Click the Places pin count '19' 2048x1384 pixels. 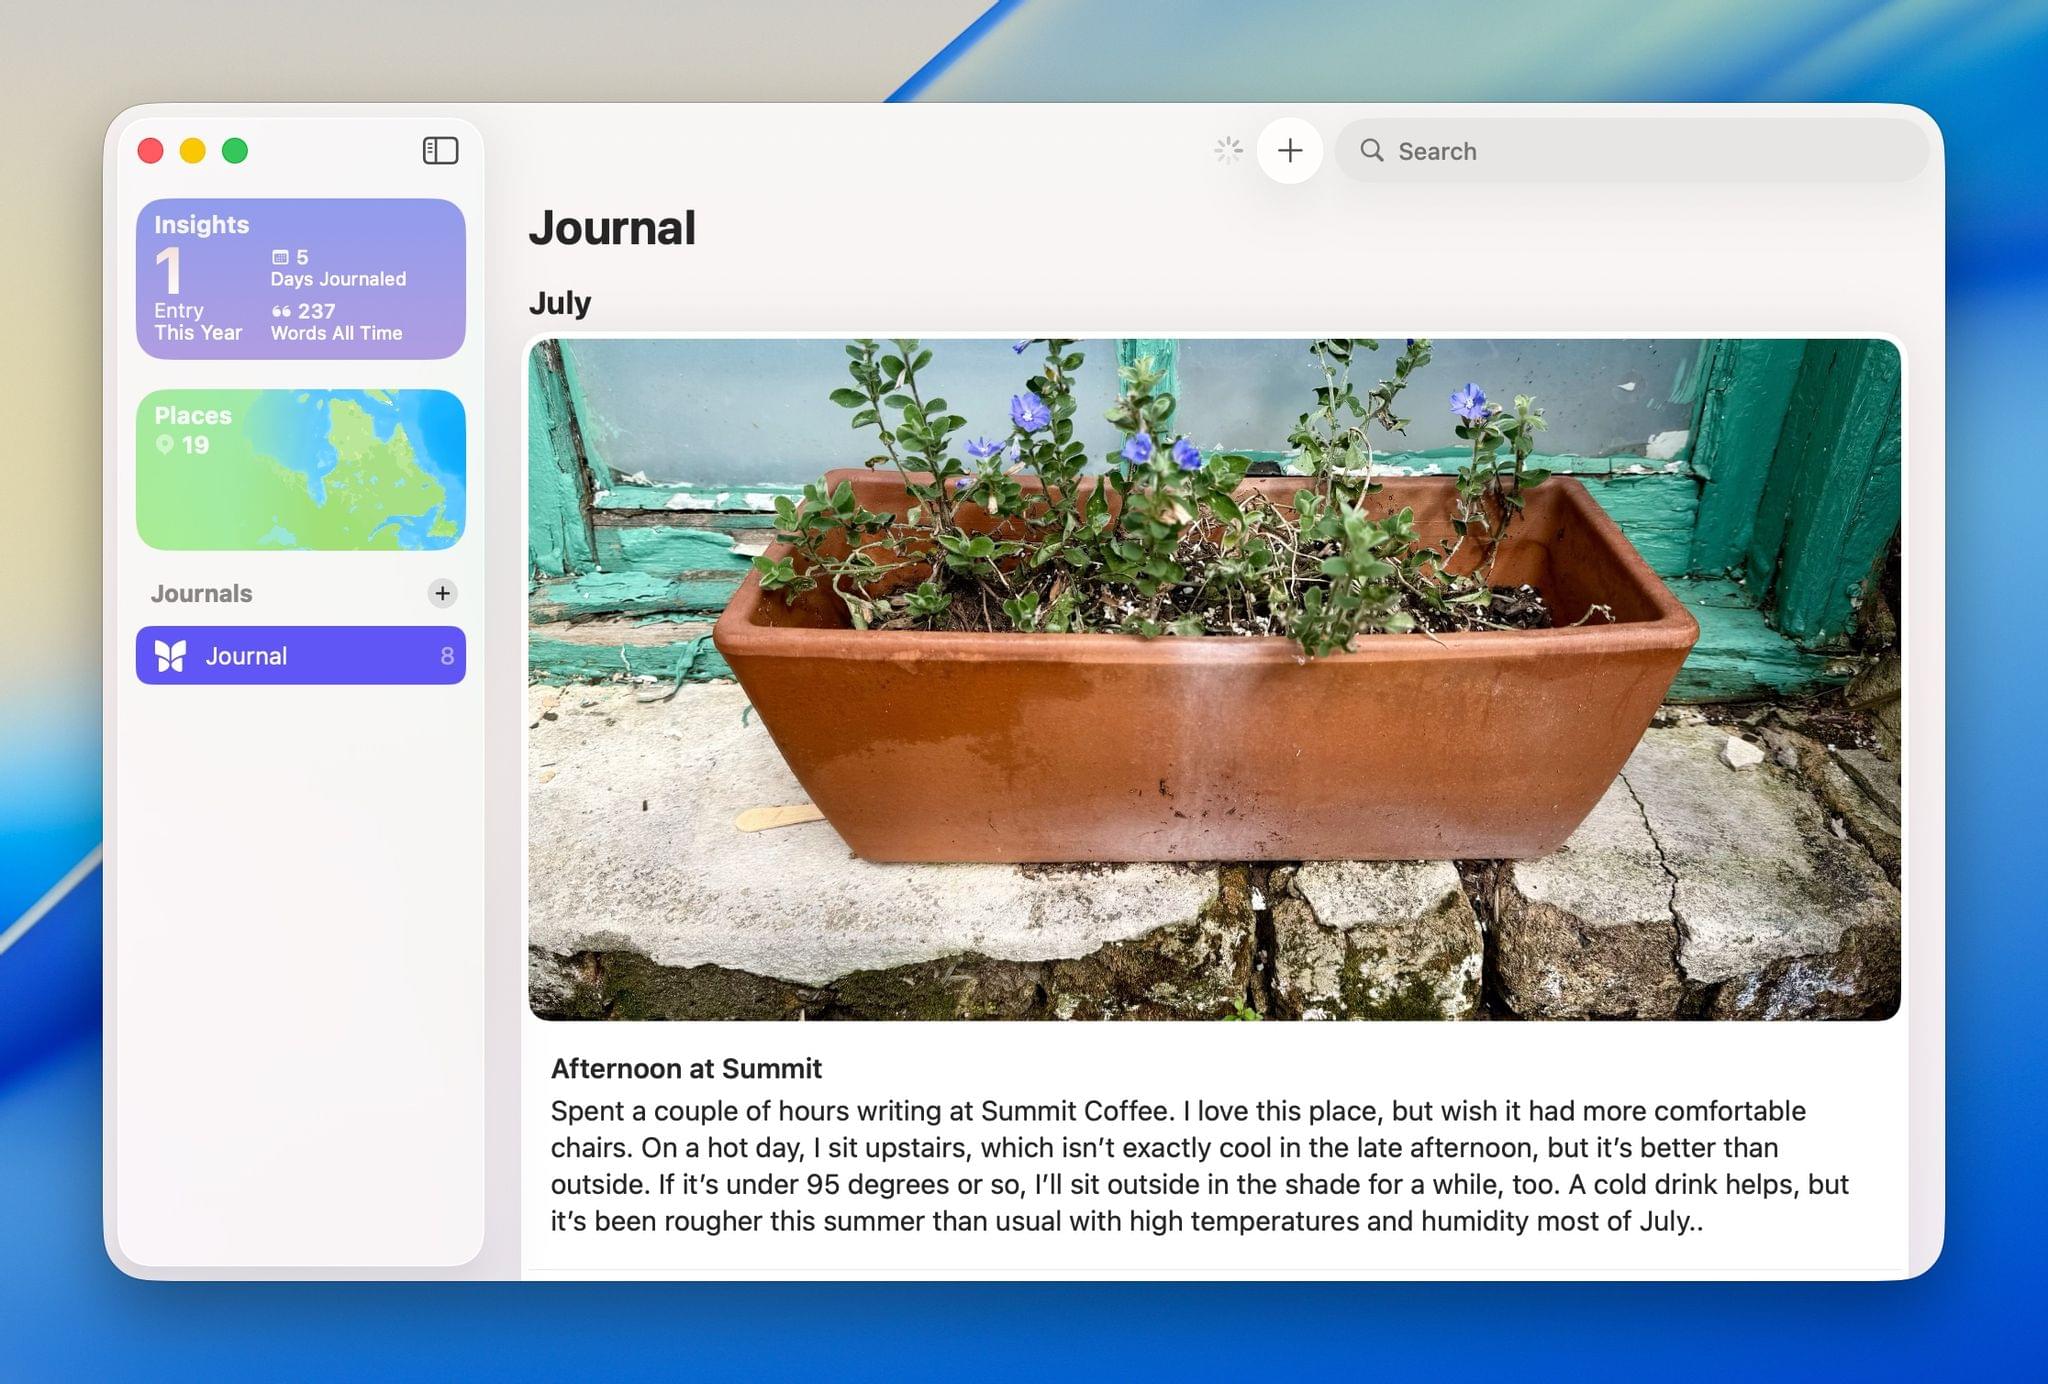pos(183,445)
